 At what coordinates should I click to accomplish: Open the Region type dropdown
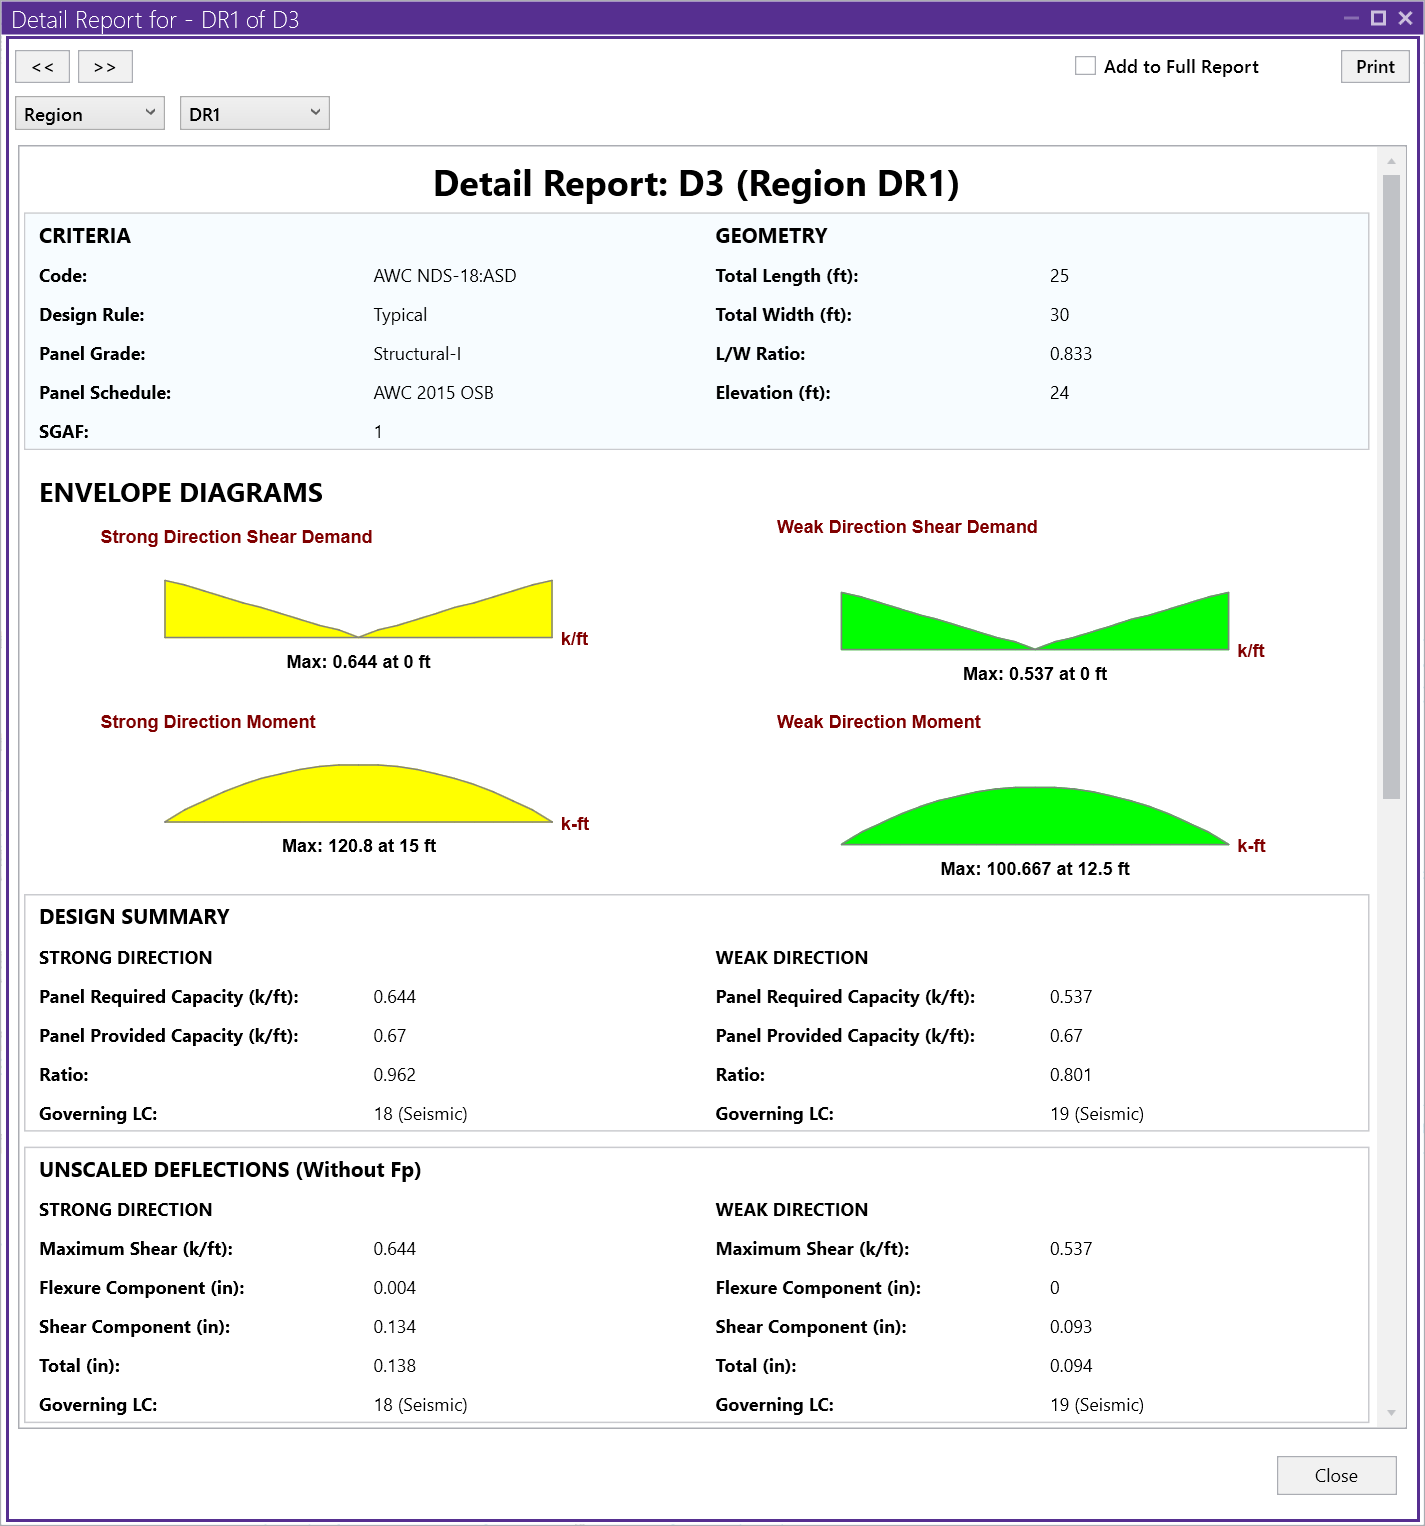point(90,114)
